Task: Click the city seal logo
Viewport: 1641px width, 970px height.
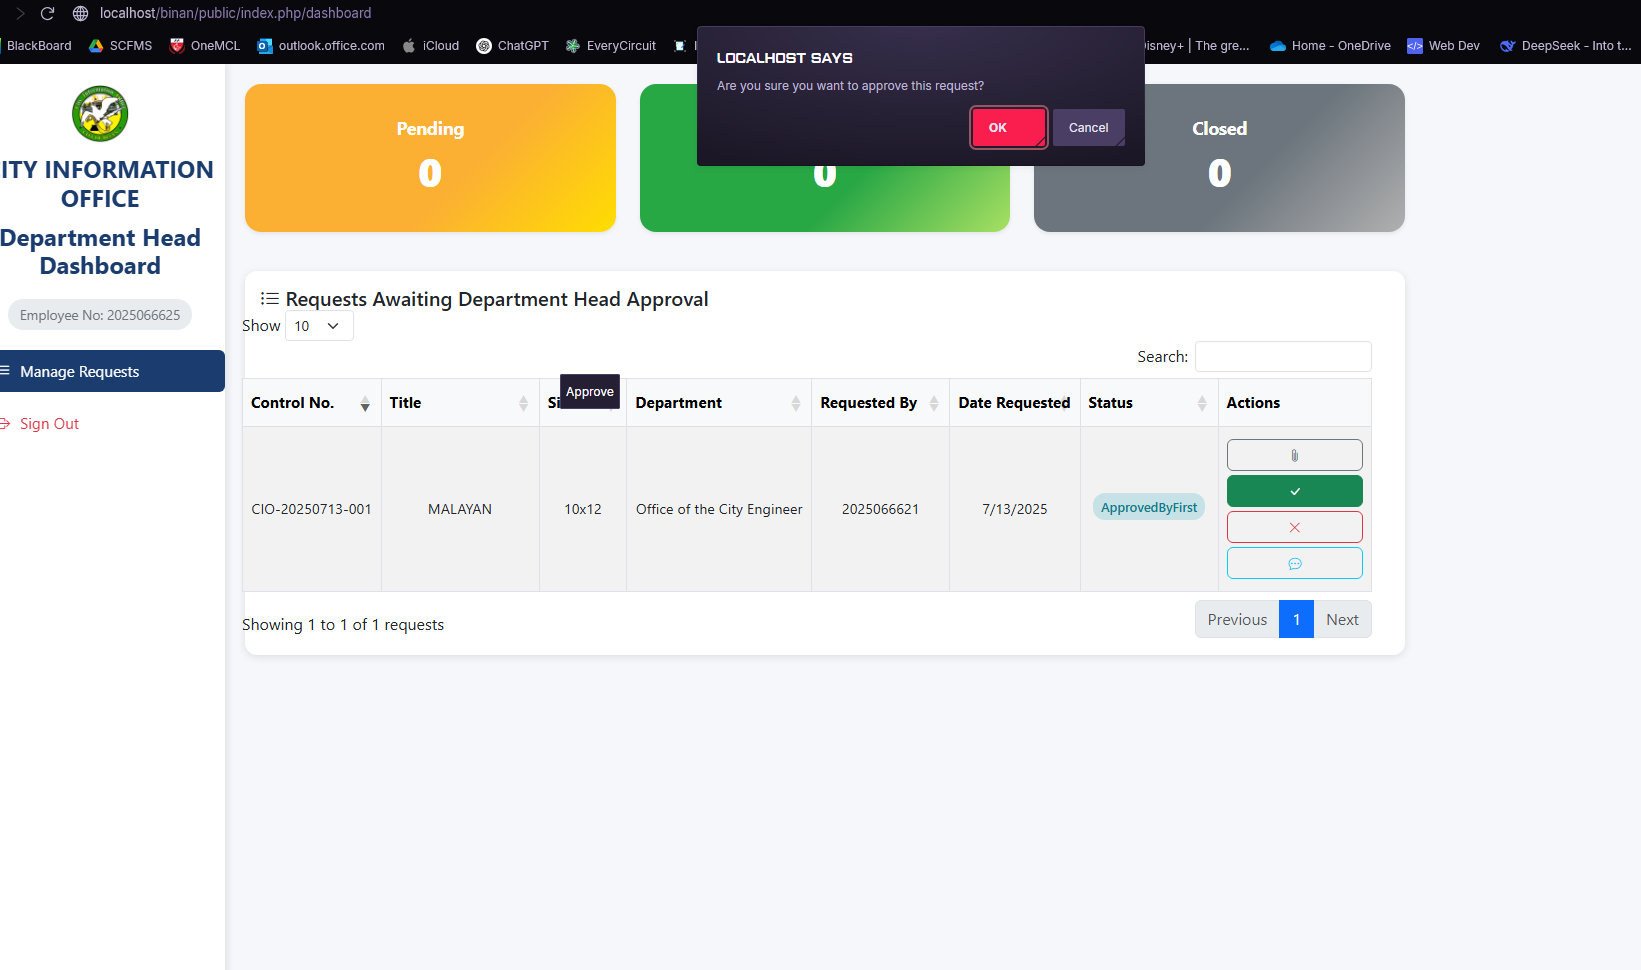Action: [x=100, y=113]
